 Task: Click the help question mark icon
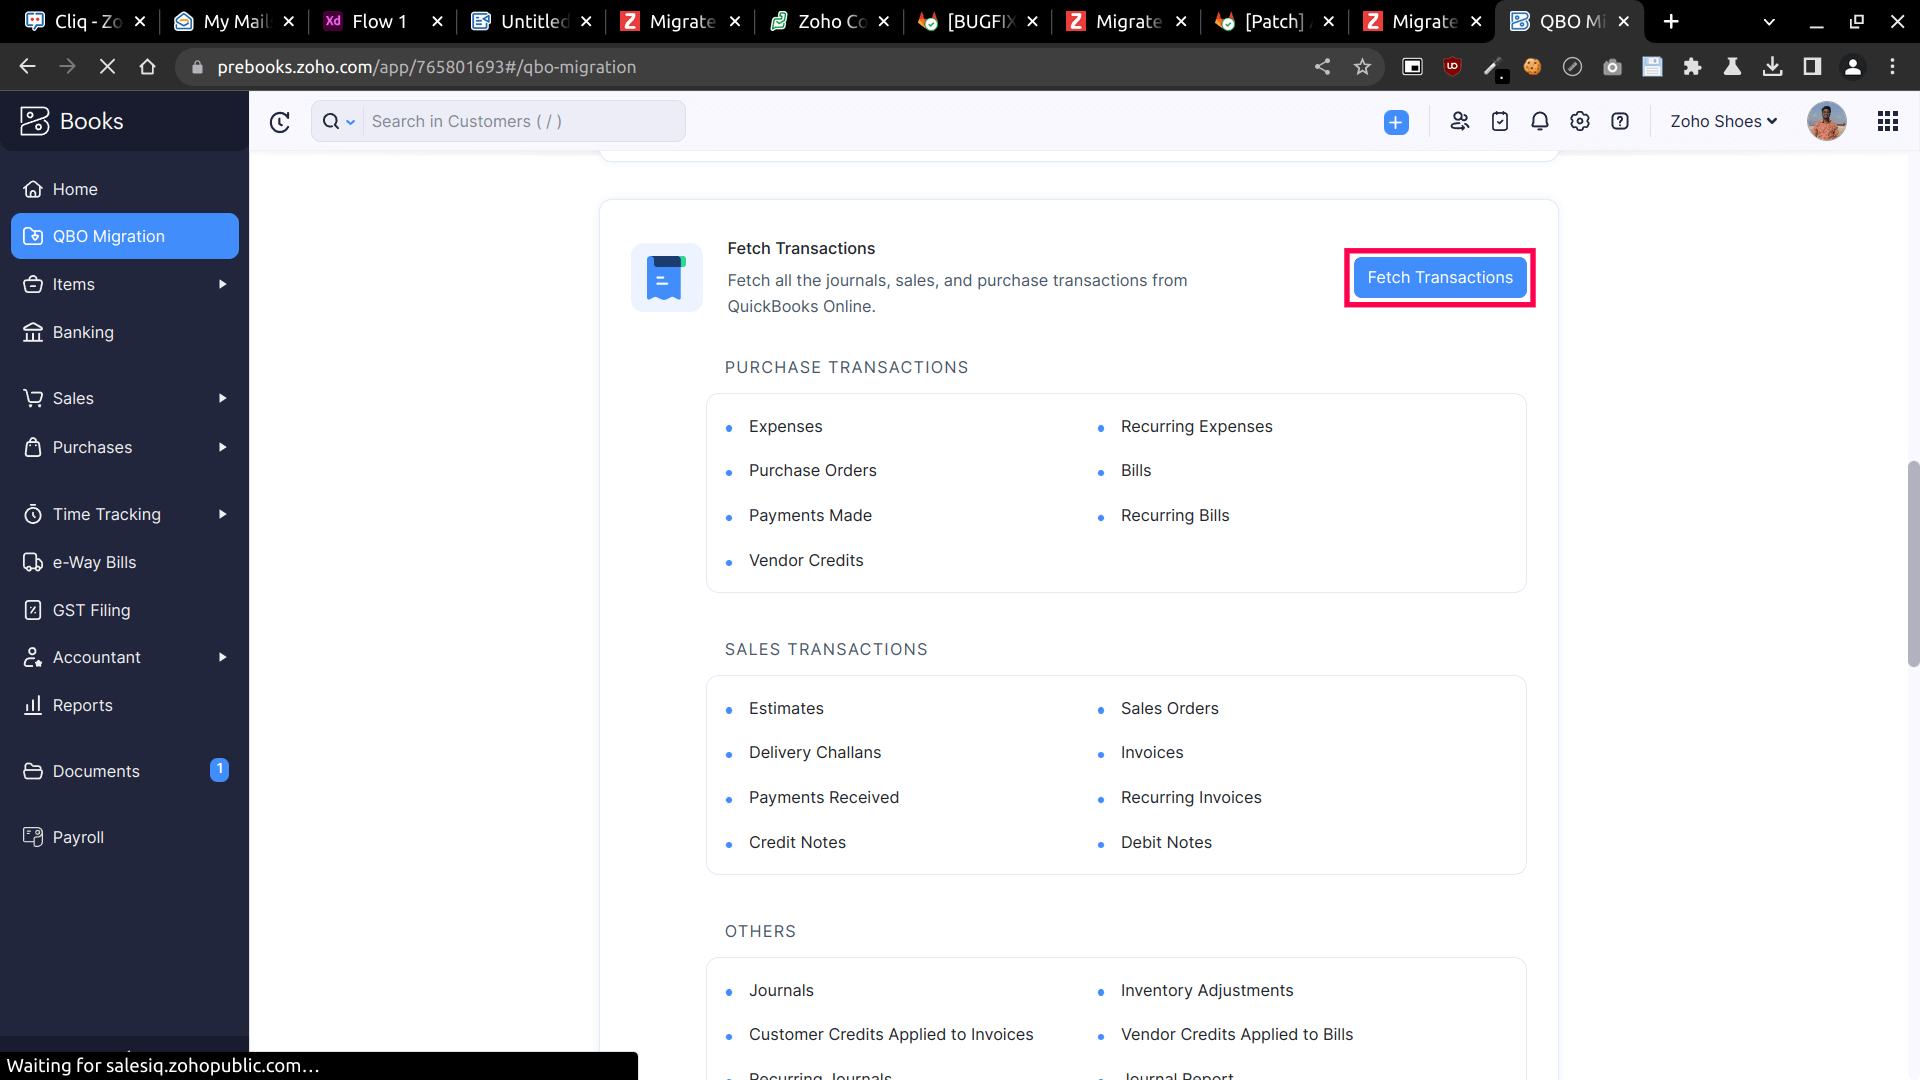click(1620, 121)
